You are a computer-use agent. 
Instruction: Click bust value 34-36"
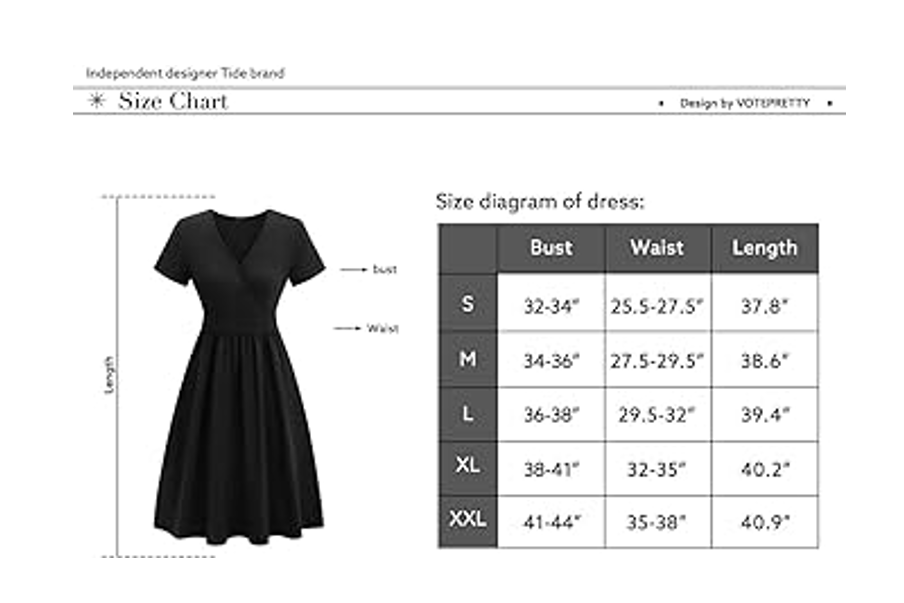click(551, 361)
